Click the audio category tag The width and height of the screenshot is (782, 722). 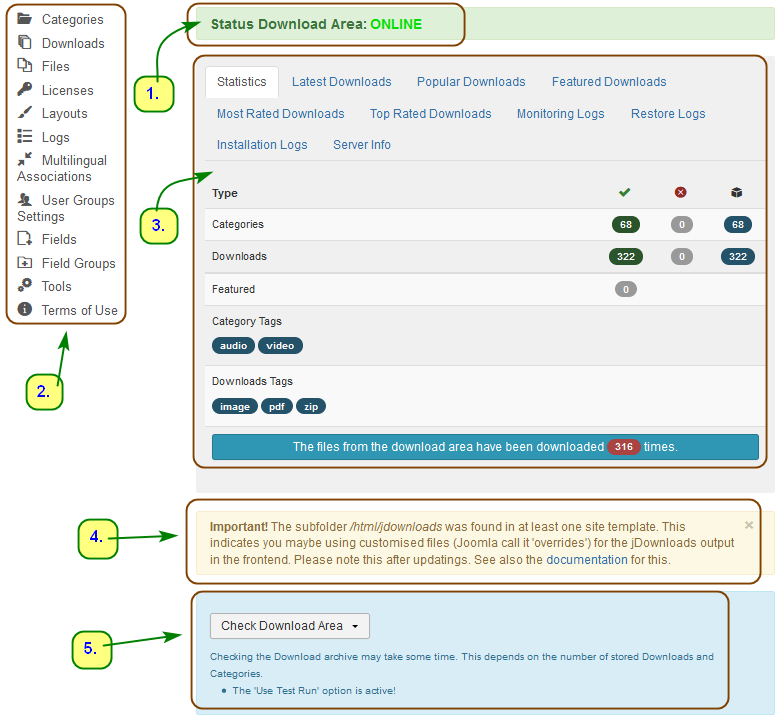pyautogui.click(x=233, y=346)
